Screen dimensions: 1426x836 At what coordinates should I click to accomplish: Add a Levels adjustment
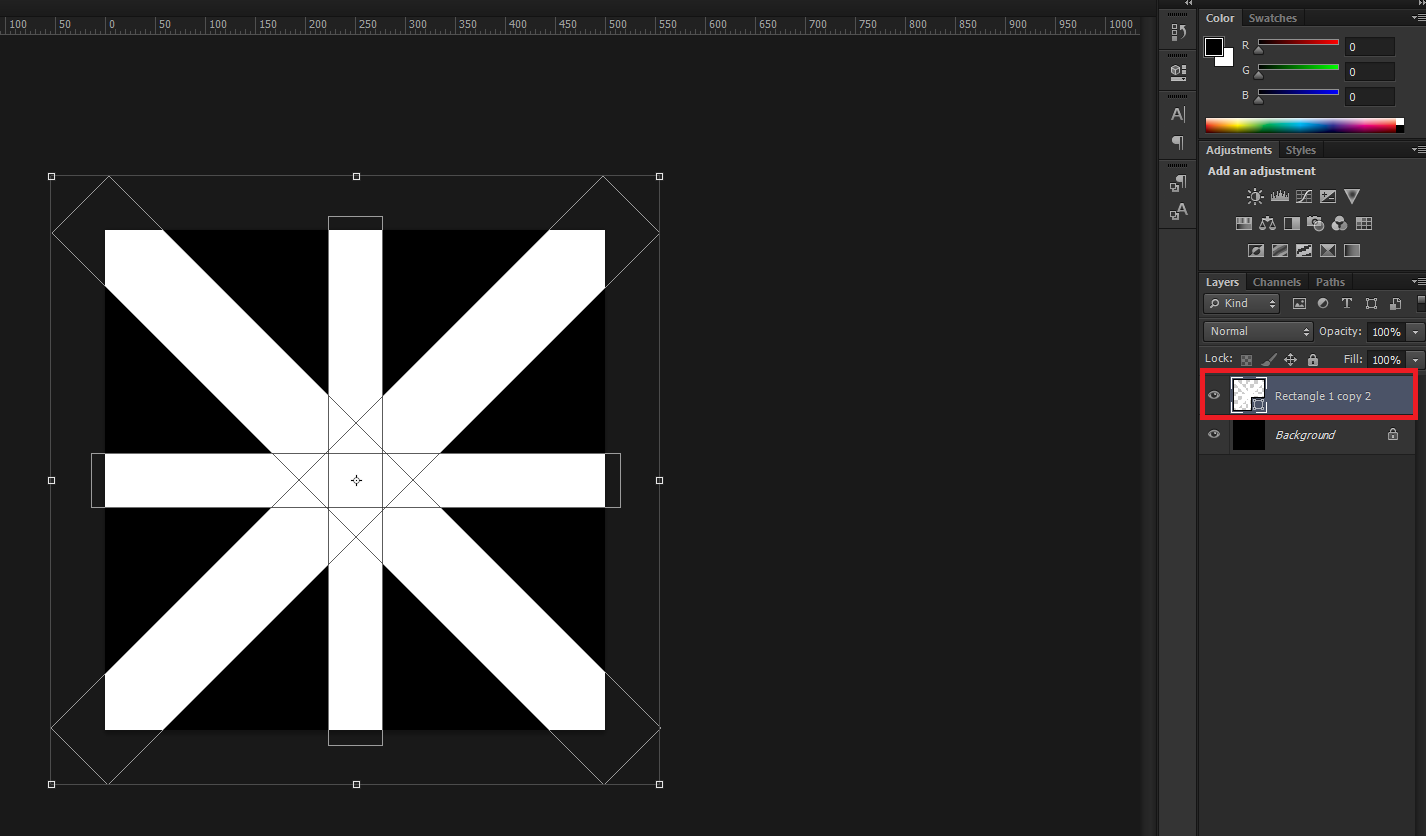tap(1279, 197)
